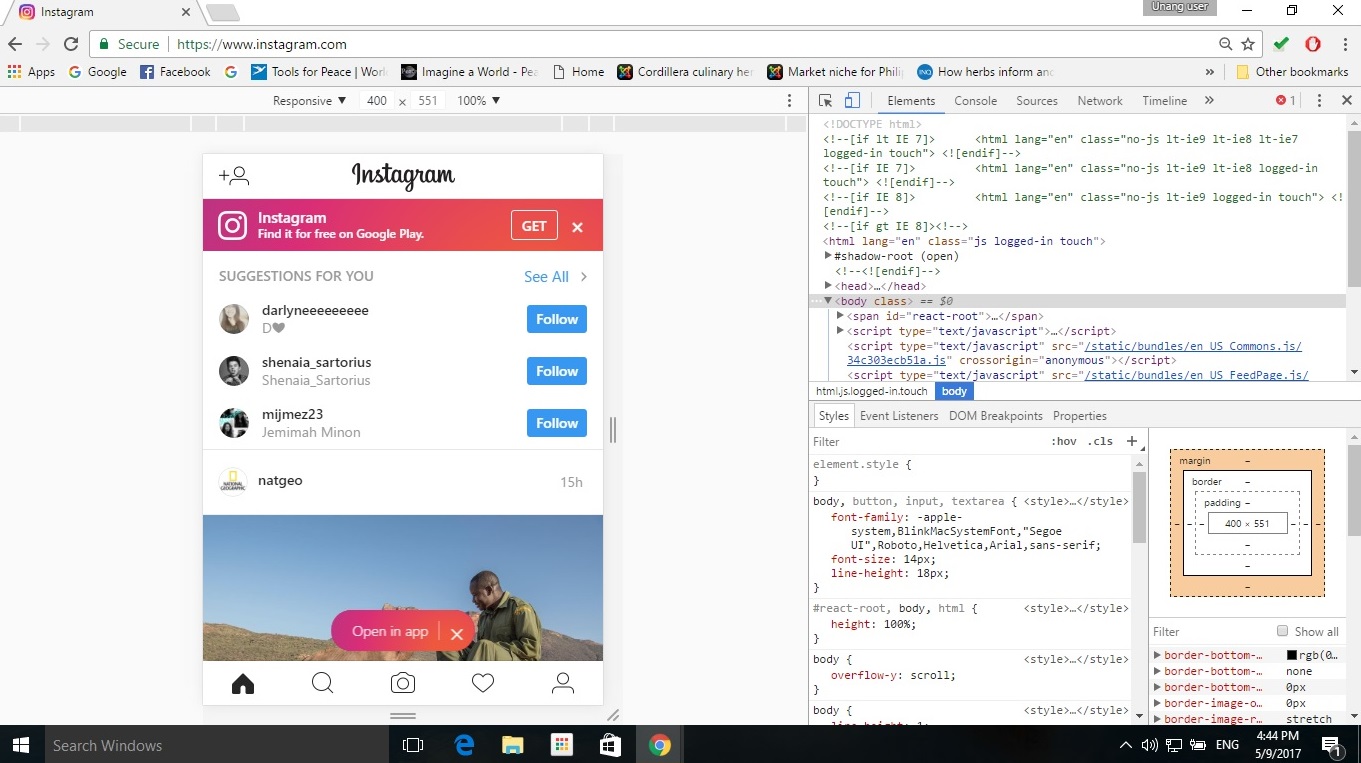Open the DevTools customize menu
Viewport: 1361px width, 763px height.
coord(1319,101)
